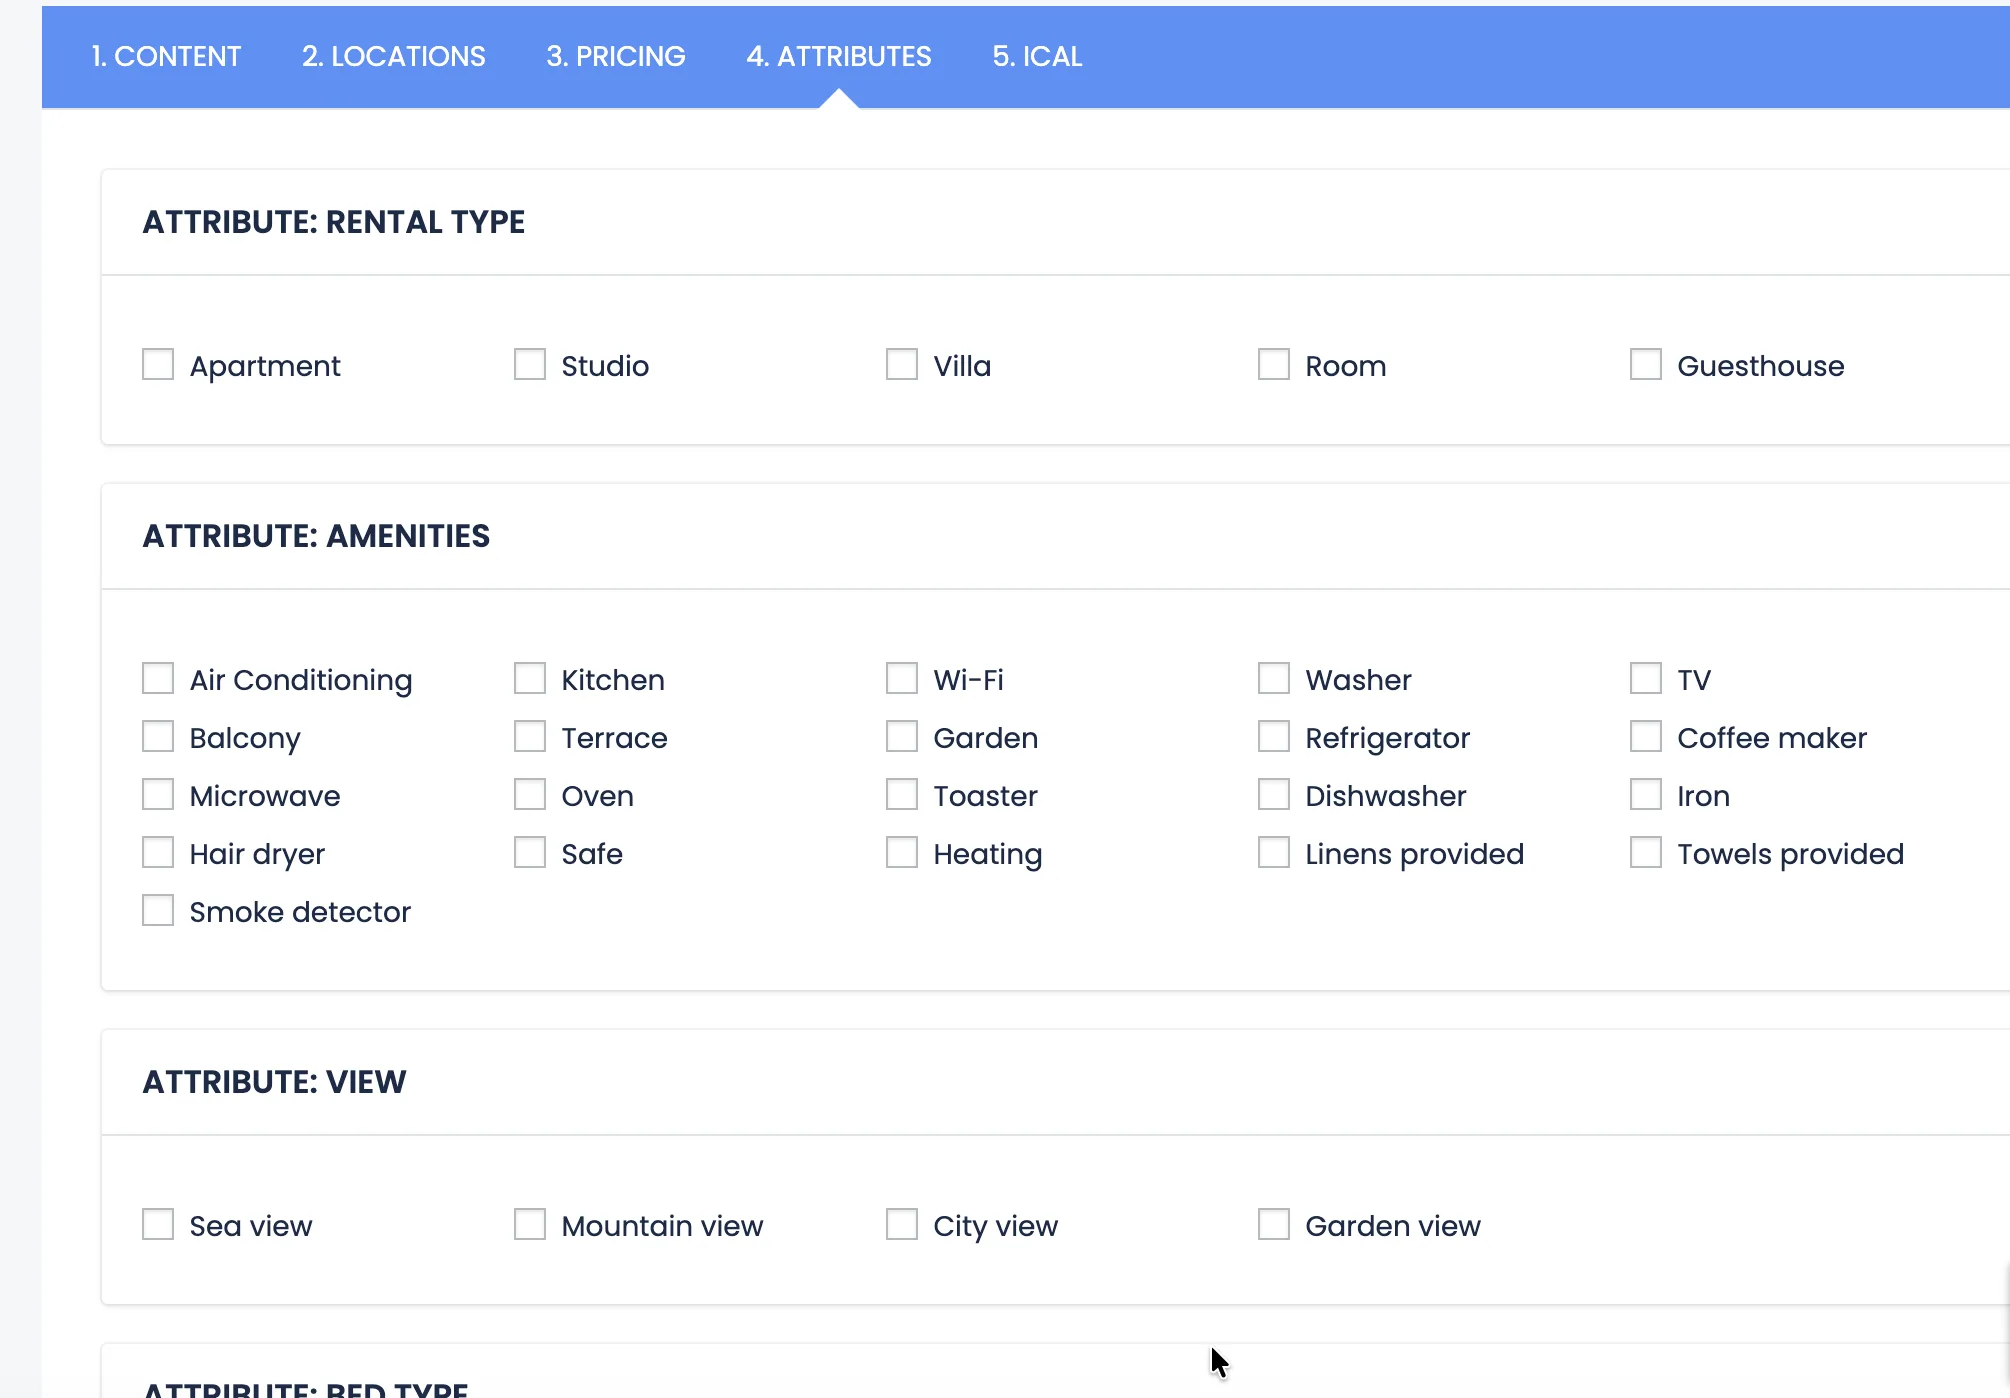Select the Garden view option
Image resolution: width=2010 pixels, height=1398 pixels.
pyautogui.click(x=1274, y=1224)
